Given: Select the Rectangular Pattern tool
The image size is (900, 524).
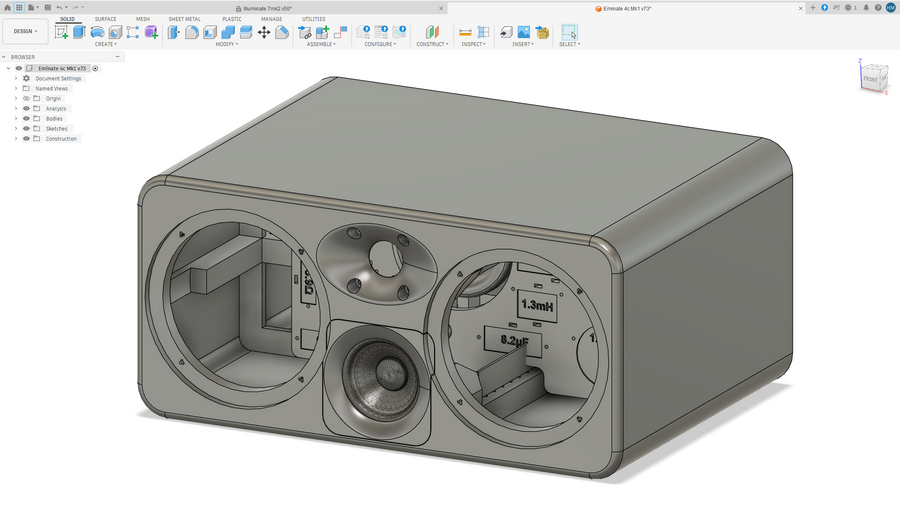Looking at the screenshot, I should (x=133, y=32).
